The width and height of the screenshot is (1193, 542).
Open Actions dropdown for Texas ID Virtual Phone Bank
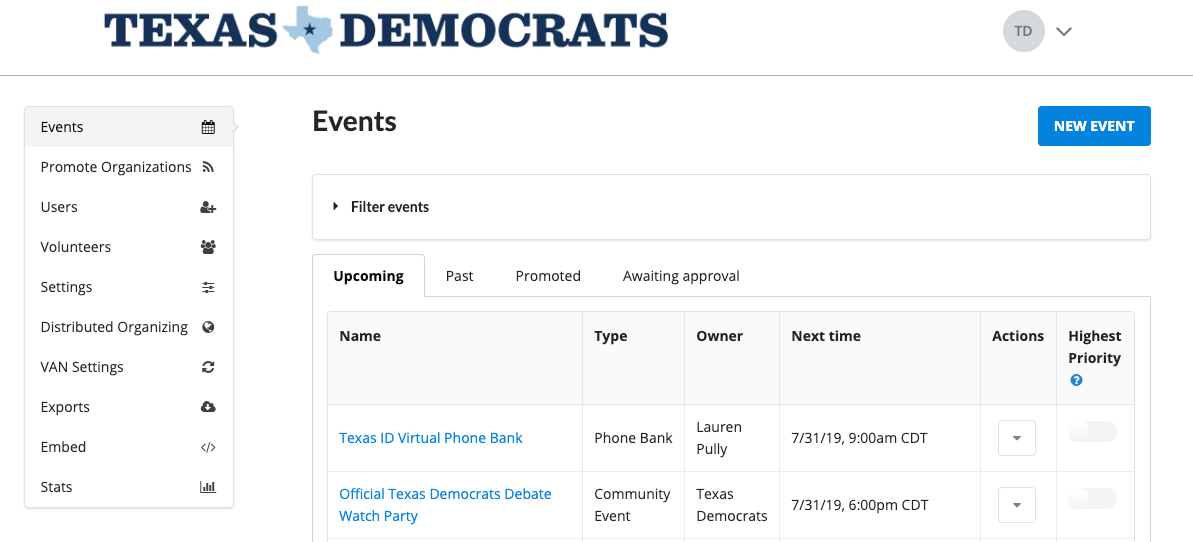1016,438
